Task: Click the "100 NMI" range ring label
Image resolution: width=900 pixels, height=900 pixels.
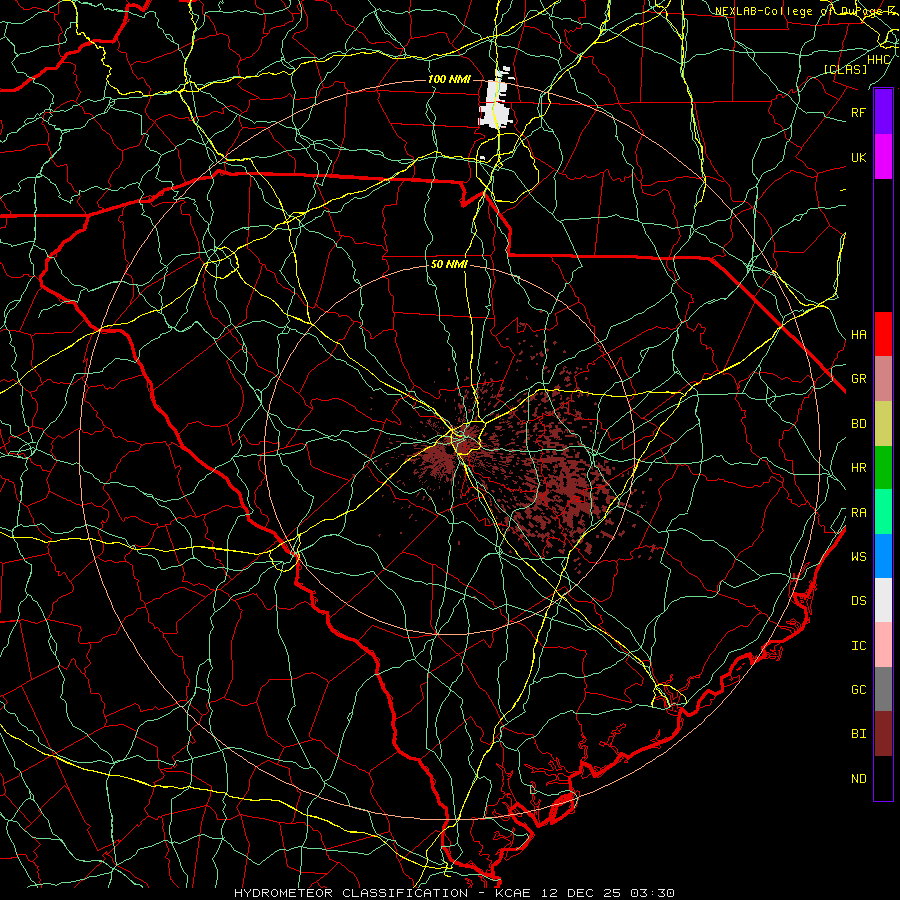Action: [x=449, y=79]
